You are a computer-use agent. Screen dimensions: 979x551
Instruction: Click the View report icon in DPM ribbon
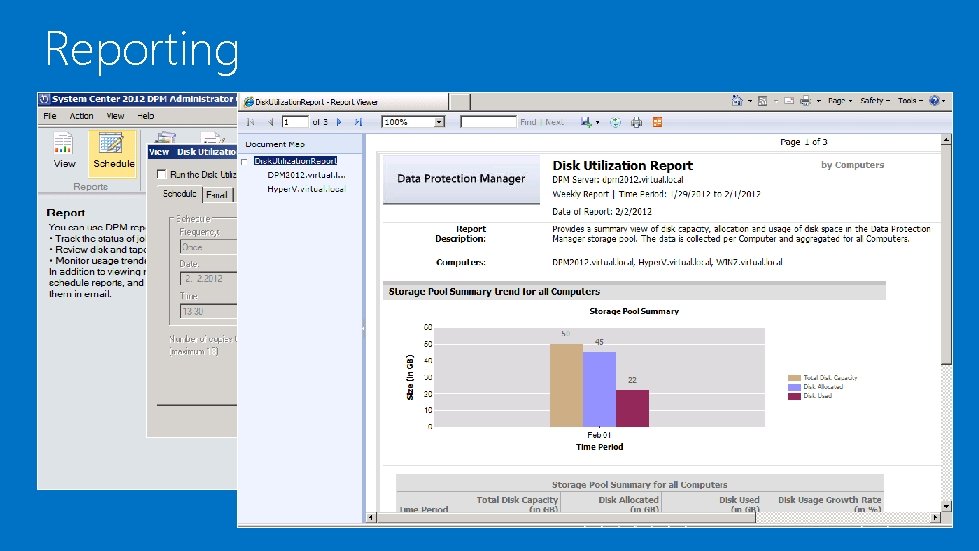coord(64,150)
